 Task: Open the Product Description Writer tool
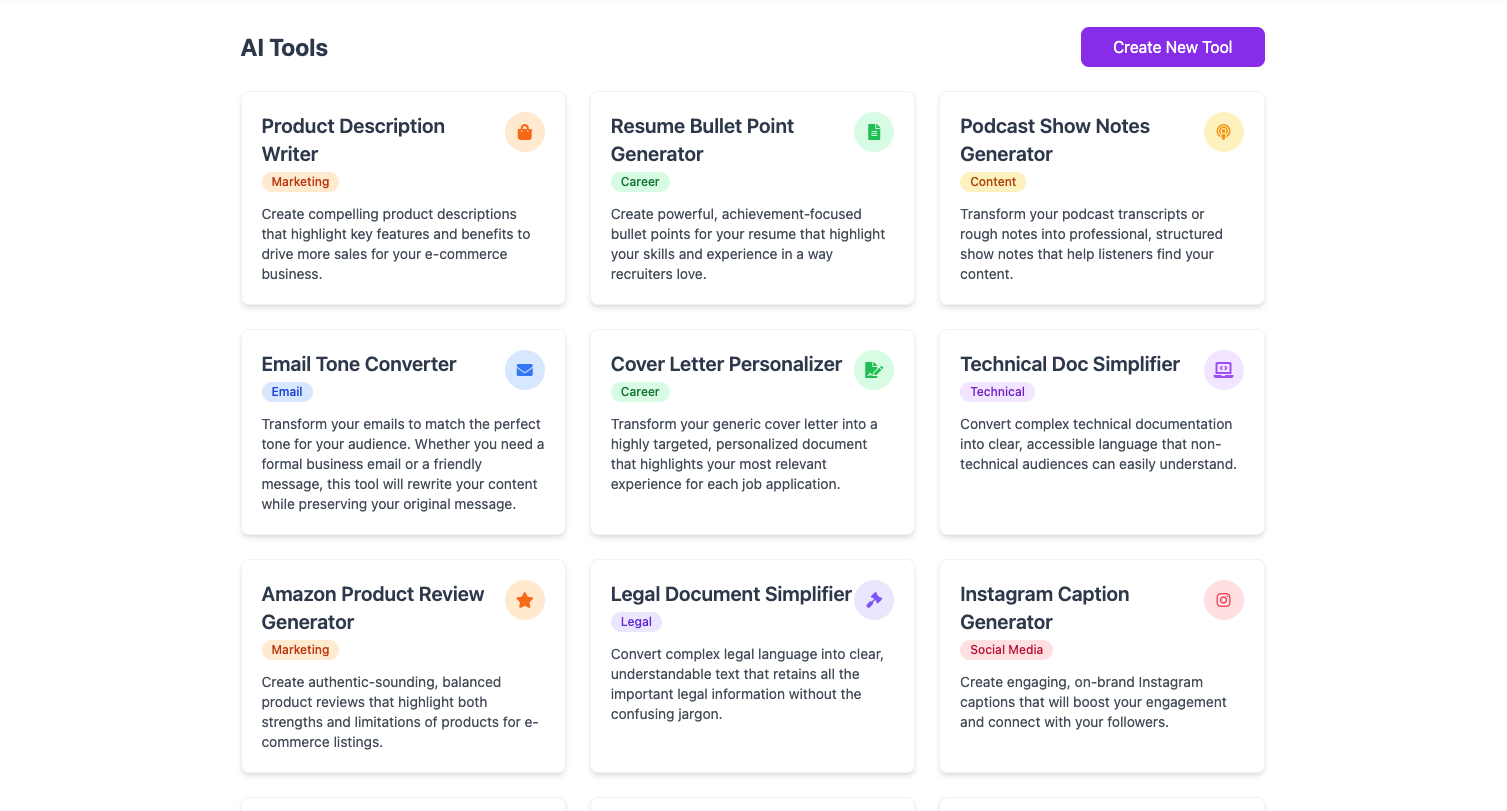tap(353, 140)
